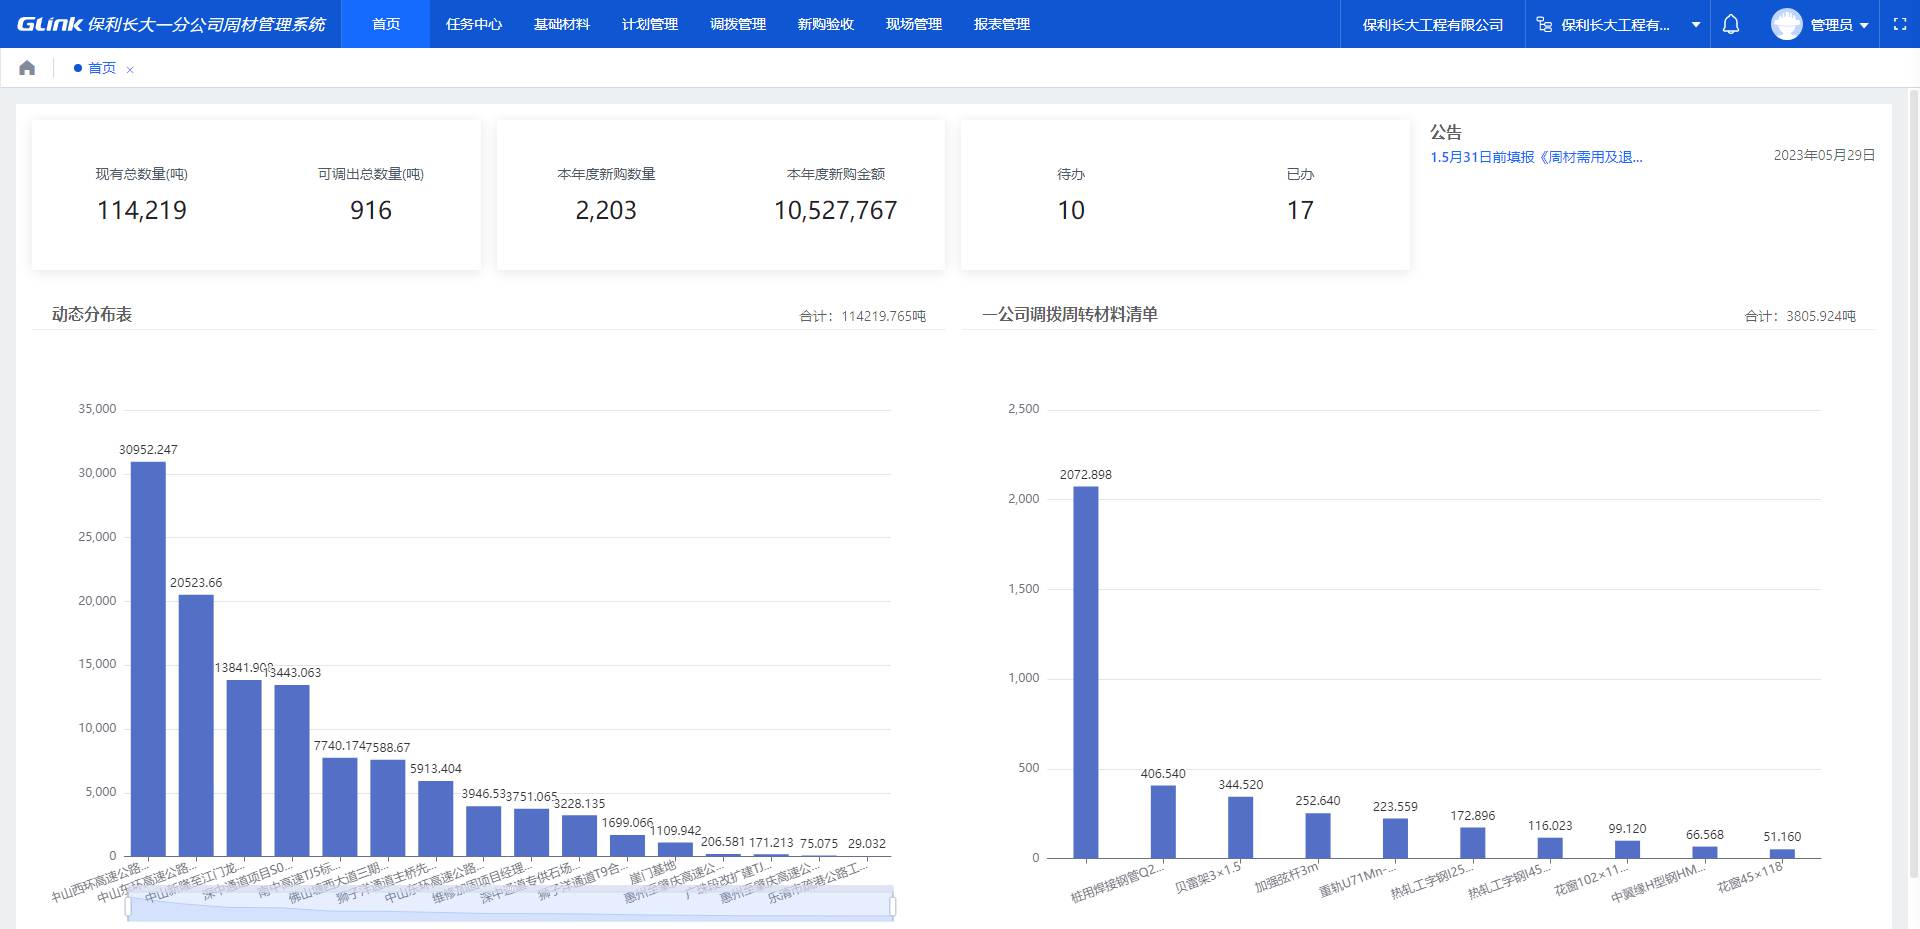Image resolution: width=1920 pixels, height=929 pixels.
Task: Open announcement link about 5月31日前填报
Action: click(x=1536, y=157)
